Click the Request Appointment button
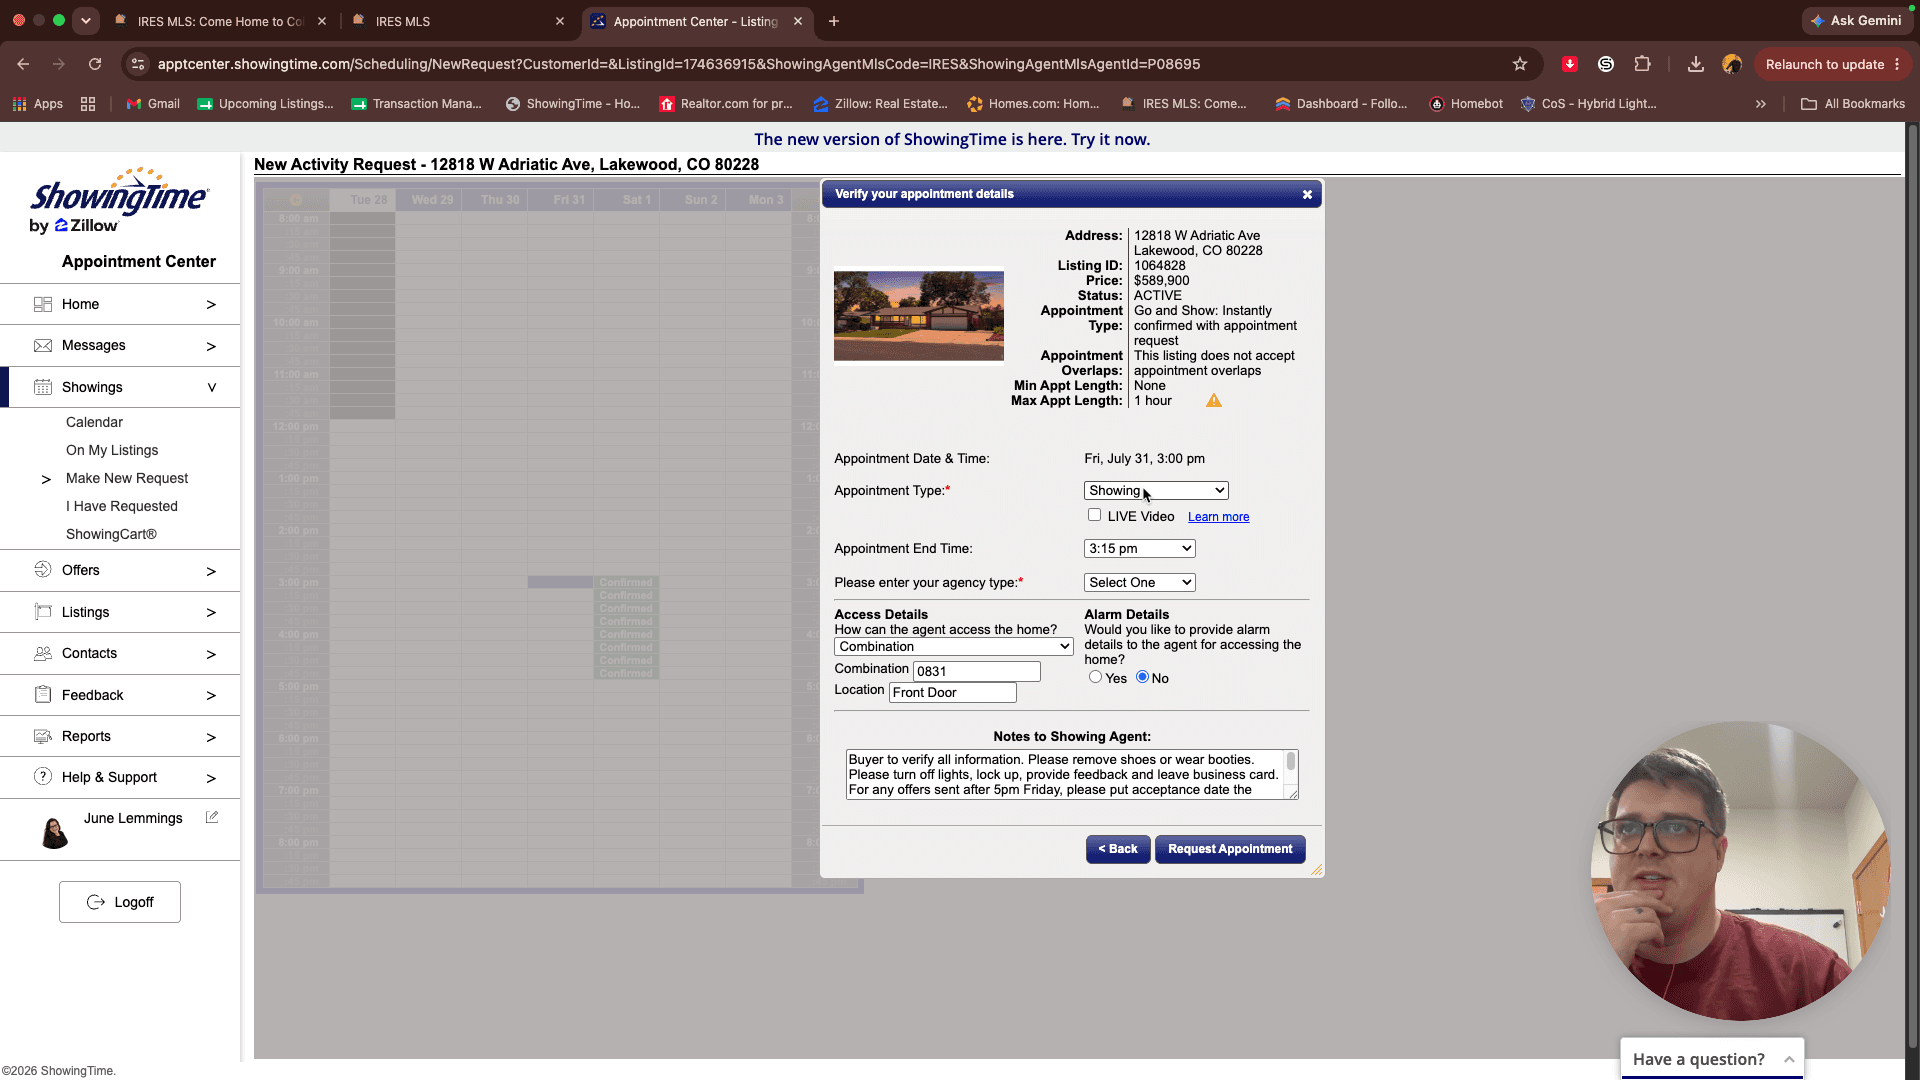The height and width of the screenshot is (1080, 1920). [x=1230, y=849]
